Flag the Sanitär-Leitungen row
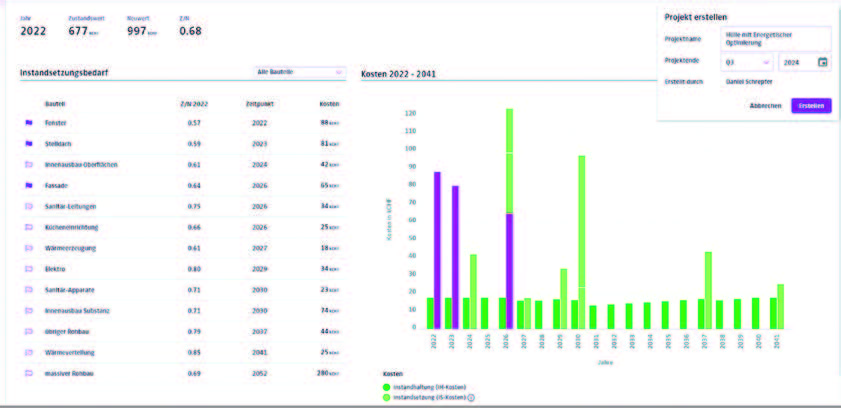 tap(29, 206)
